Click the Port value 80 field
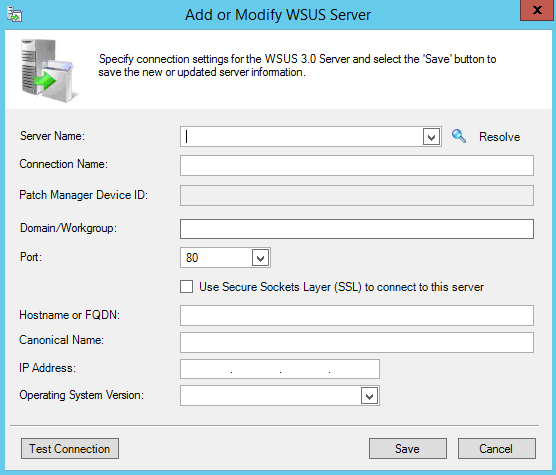The image size is (556, 475). (216, 258)
